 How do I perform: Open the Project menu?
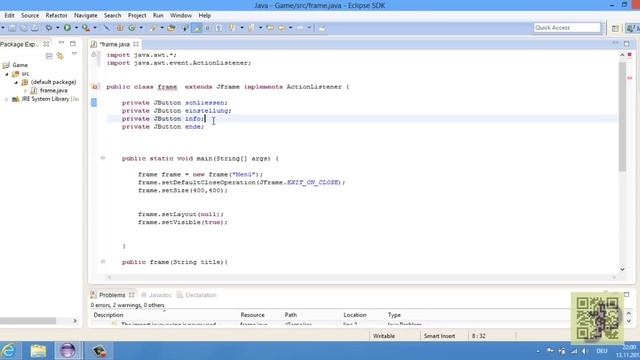pyautogui.click(x=137, y=16)
